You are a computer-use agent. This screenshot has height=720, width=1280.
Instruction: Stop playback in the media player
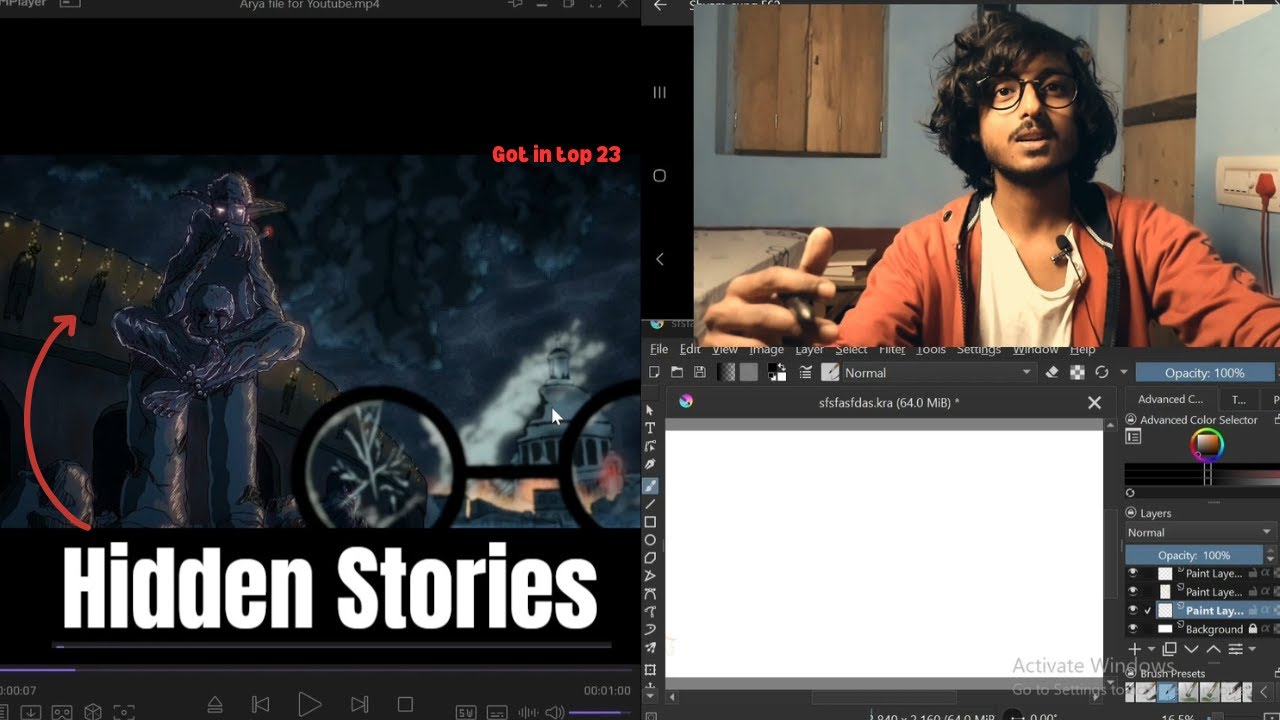pyautogui.click(x=405, y=705)
